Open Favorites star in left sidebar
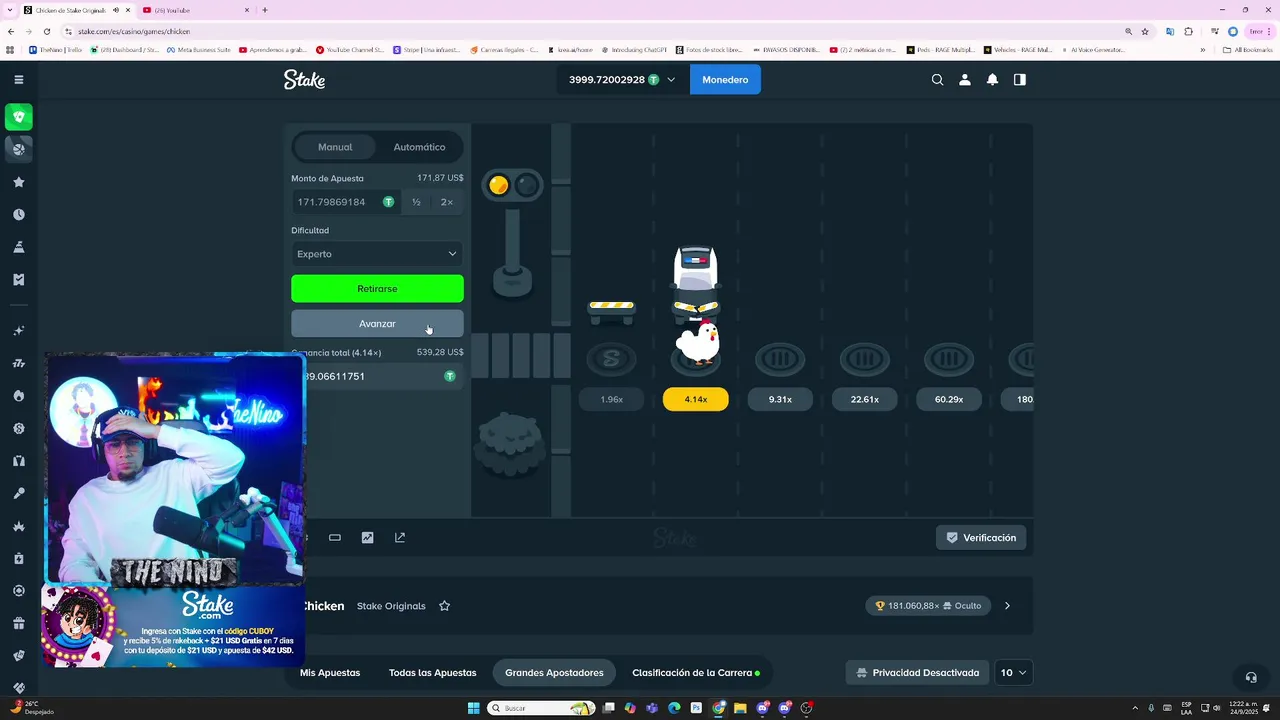Image resolution: width=1280 pixels, height=720 pixels. click(18, 182)
